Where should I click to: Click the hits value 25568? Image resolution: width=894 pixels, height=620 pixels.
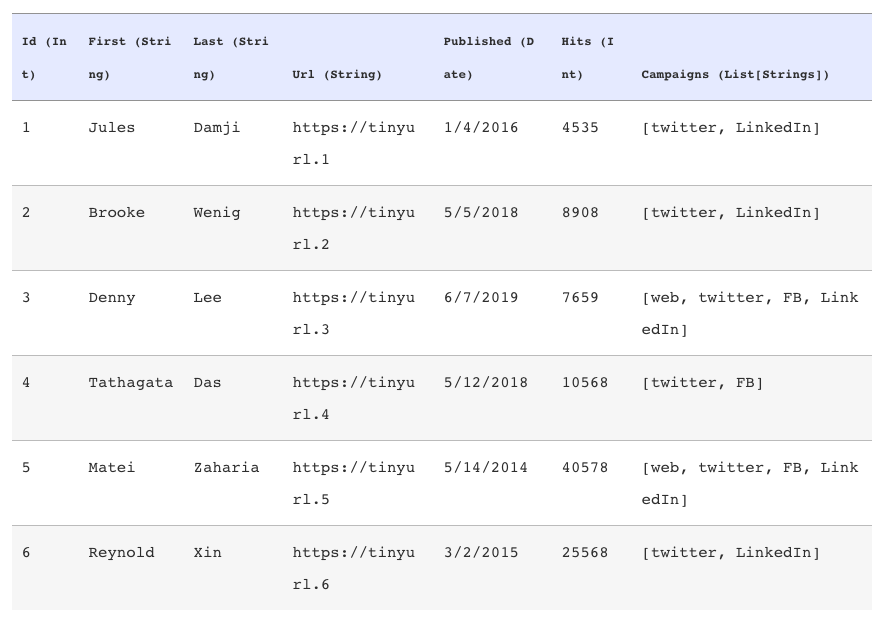pyautogui.click(x=585, y=553)
